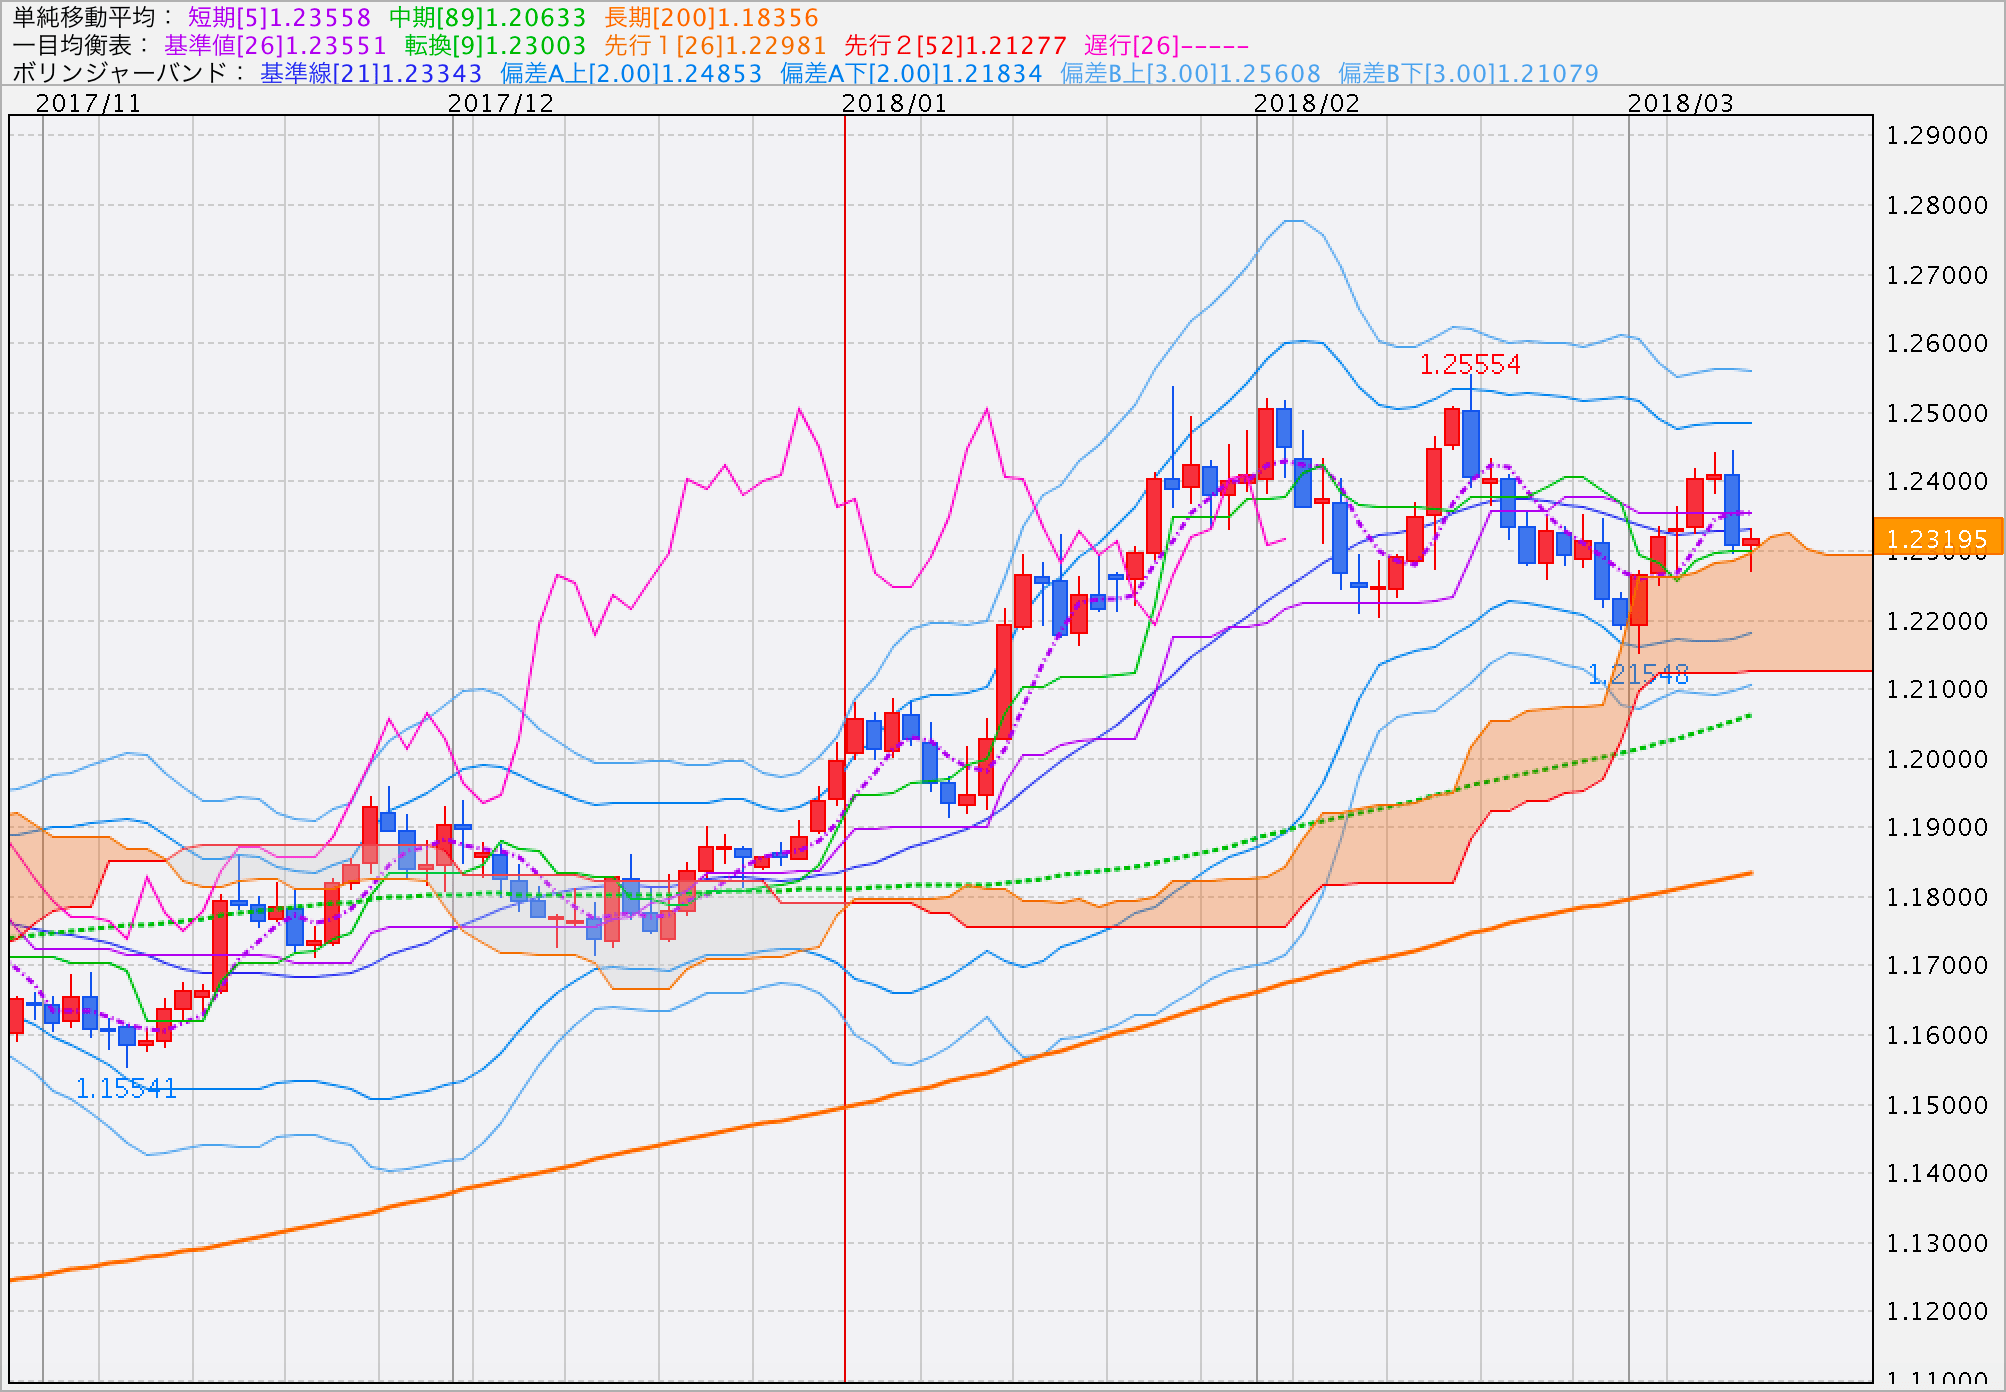The height and width of the screenshot is (1392, 2006).
Task: Click the 1.15541 low price annotation
Action: click(126, 1088)
